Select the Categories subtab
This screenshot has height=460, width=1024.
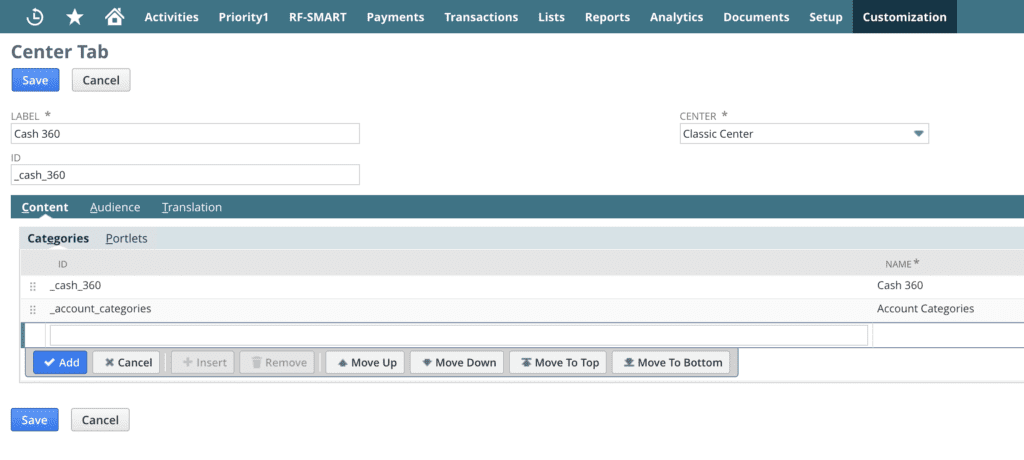[x=58, y=238]
